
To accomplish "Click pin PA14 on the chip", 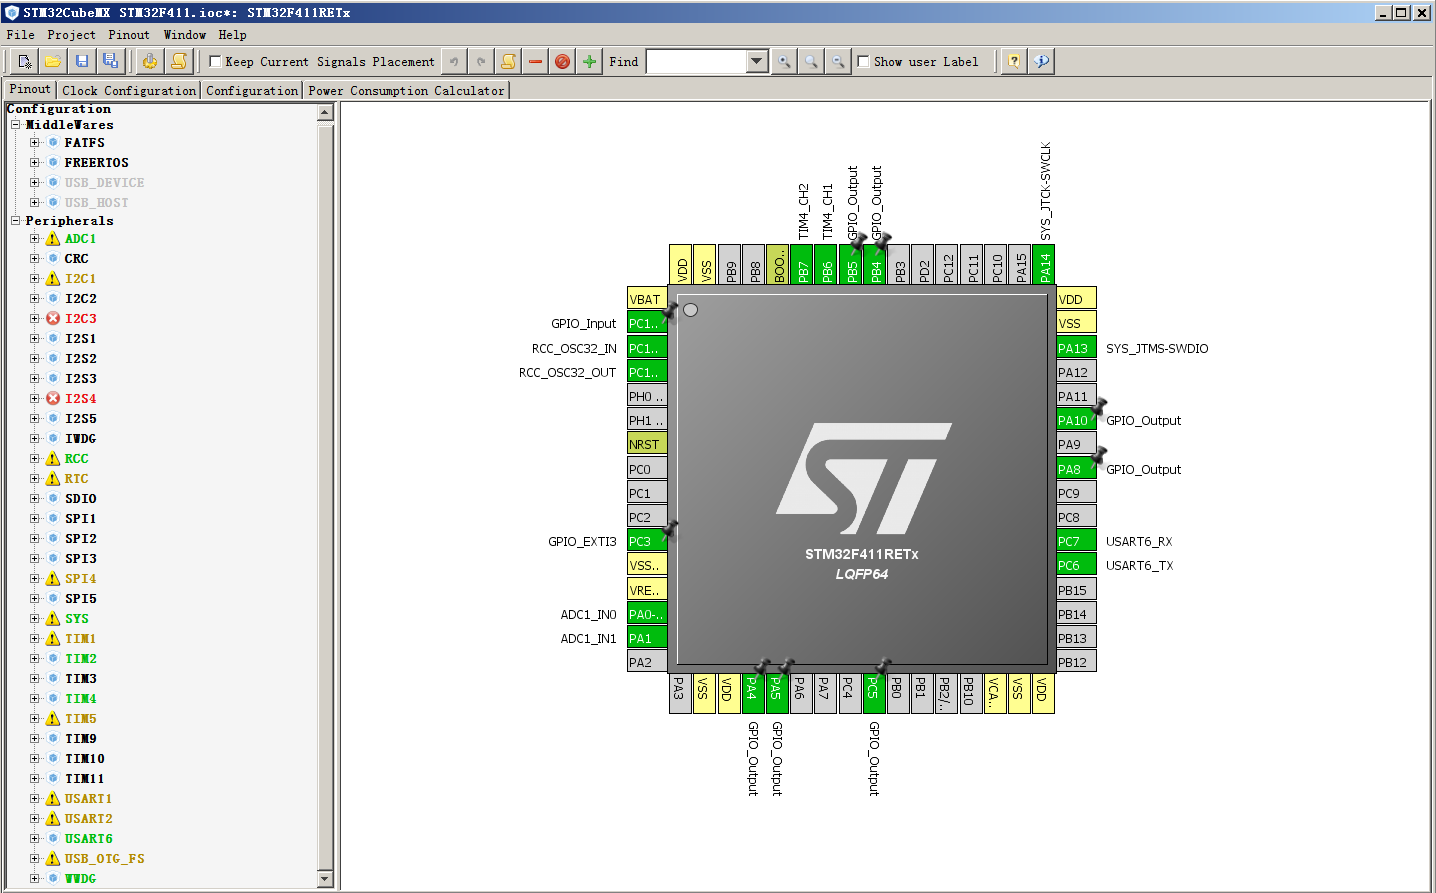I will point(1044,265).
